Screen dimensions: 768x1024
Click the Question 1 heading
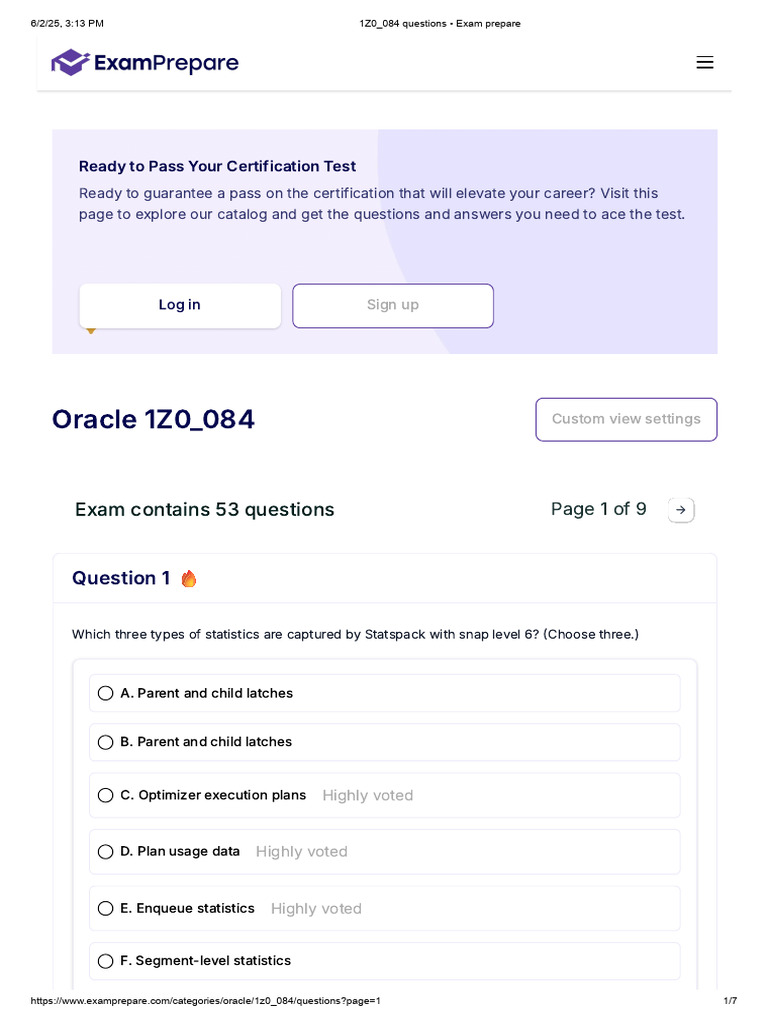point(121,578)
